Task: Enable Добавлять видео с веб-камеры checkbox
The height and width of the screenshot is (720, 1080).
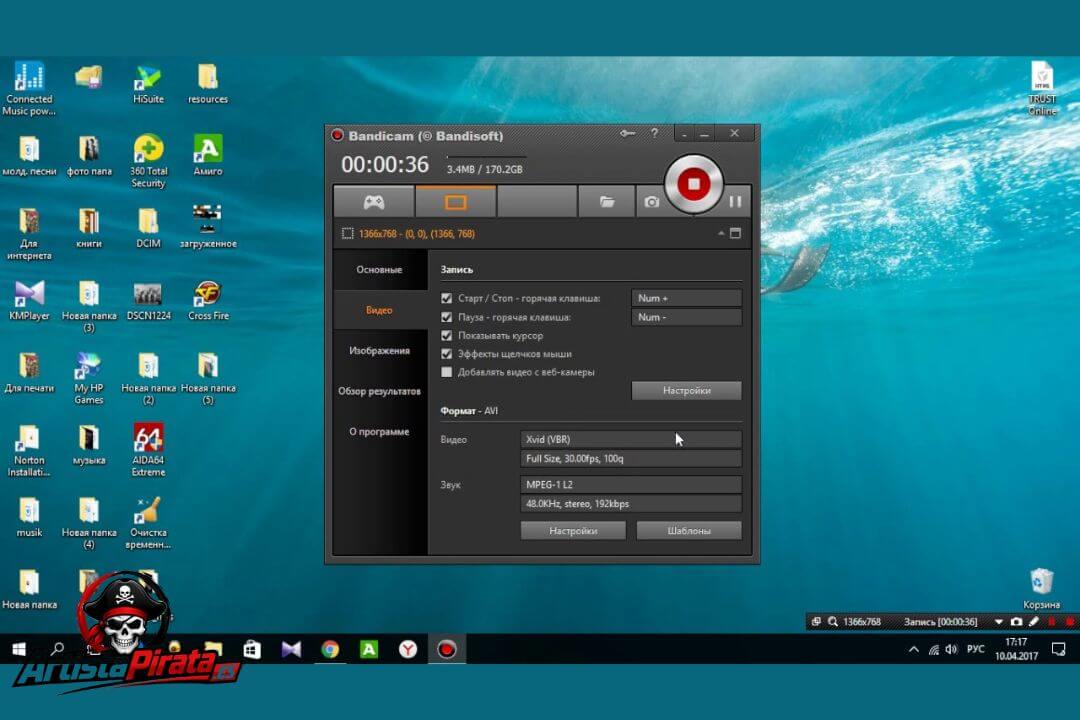Action: (446, 372)
